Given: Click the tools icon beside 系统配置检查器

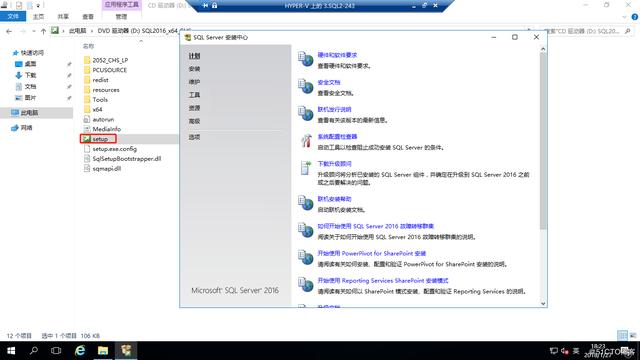Looking at the screenshot, I should click(305, 140).
